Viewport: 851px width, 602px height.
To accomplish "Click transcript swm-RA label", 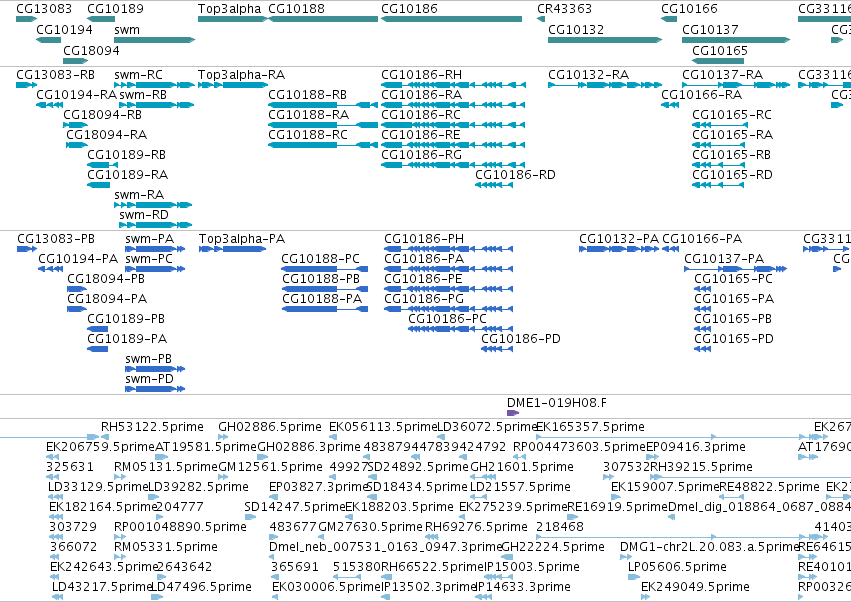I will click(x=139, y=194).
